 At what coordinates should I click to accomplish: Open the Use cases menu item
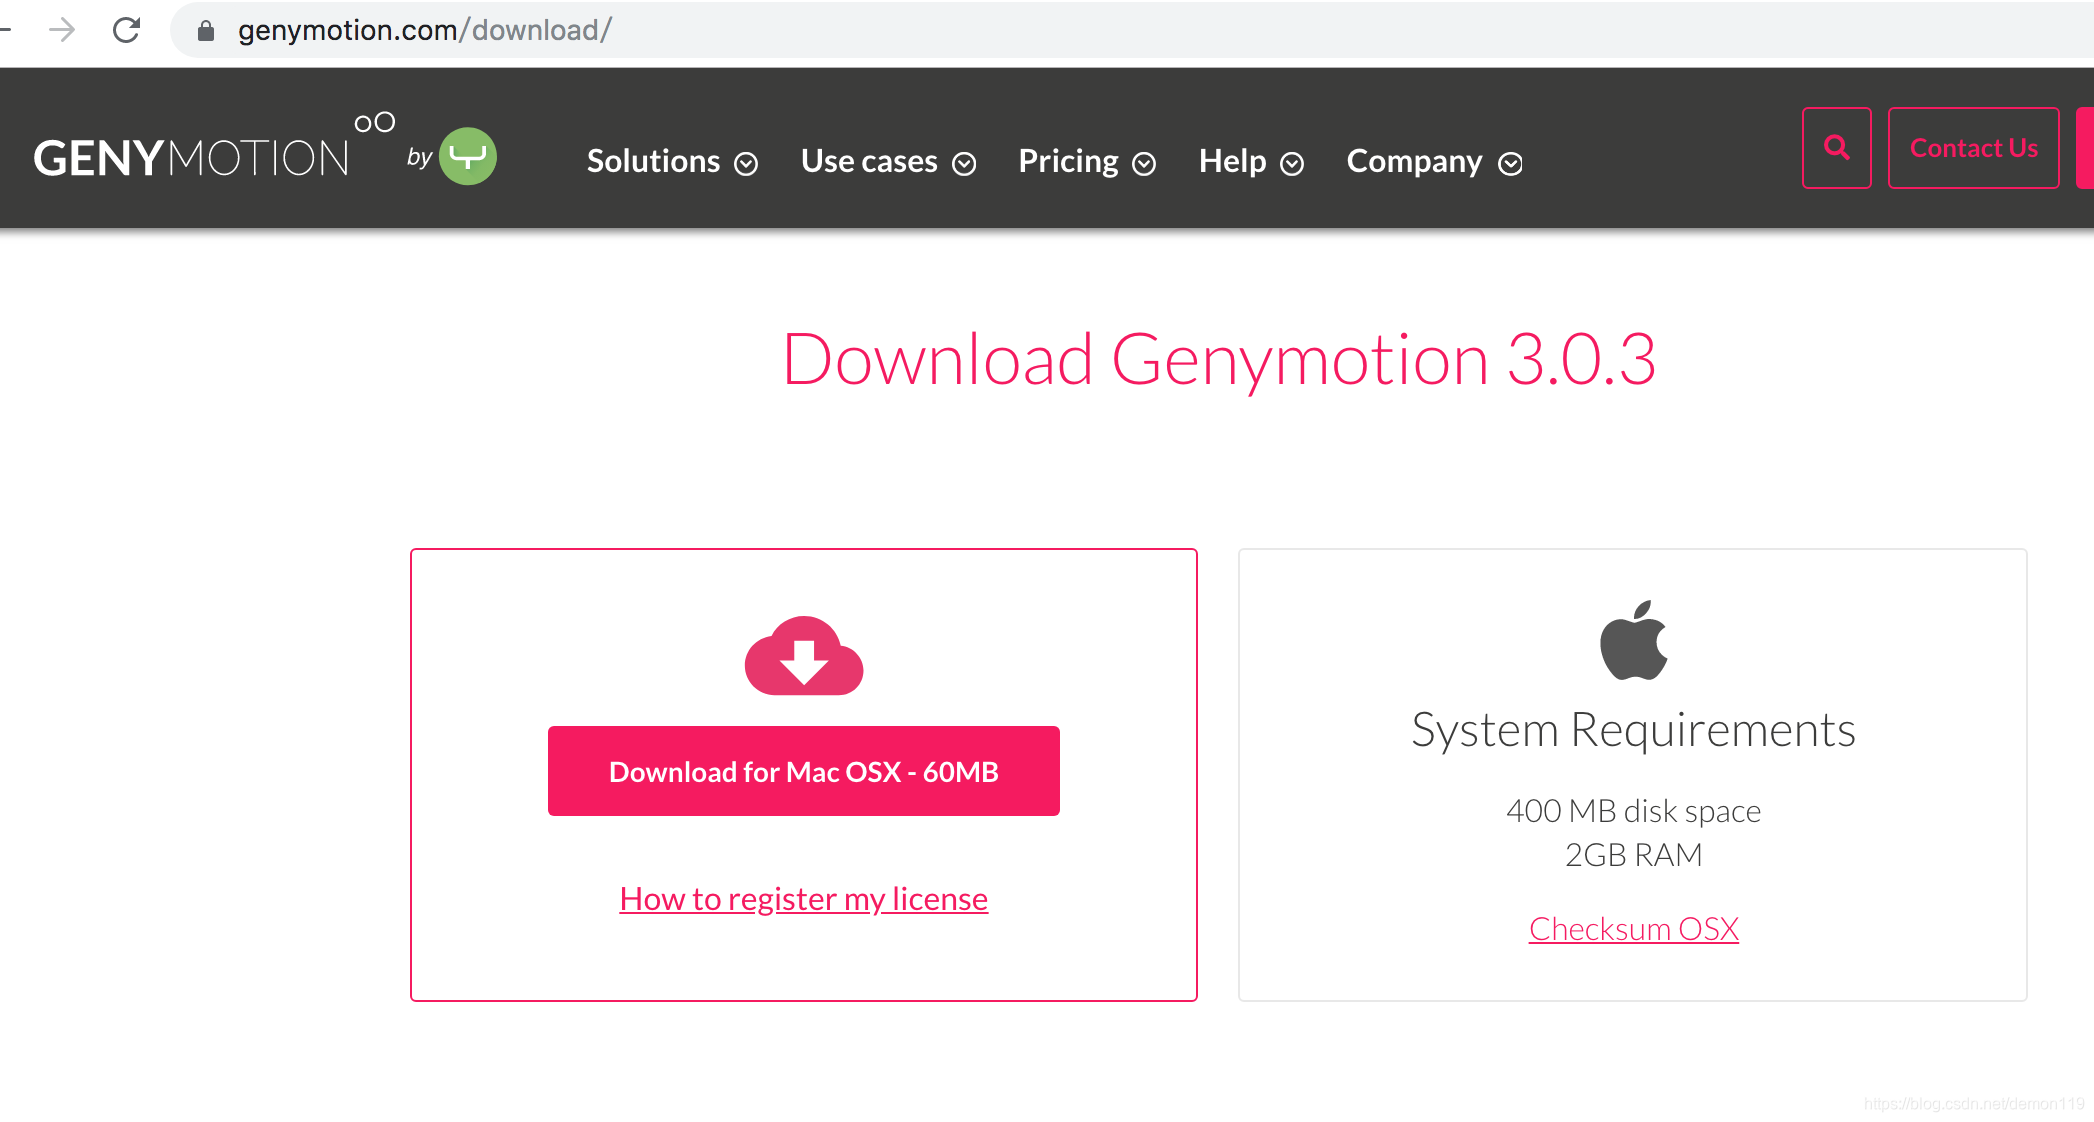[x=869, y=161]
